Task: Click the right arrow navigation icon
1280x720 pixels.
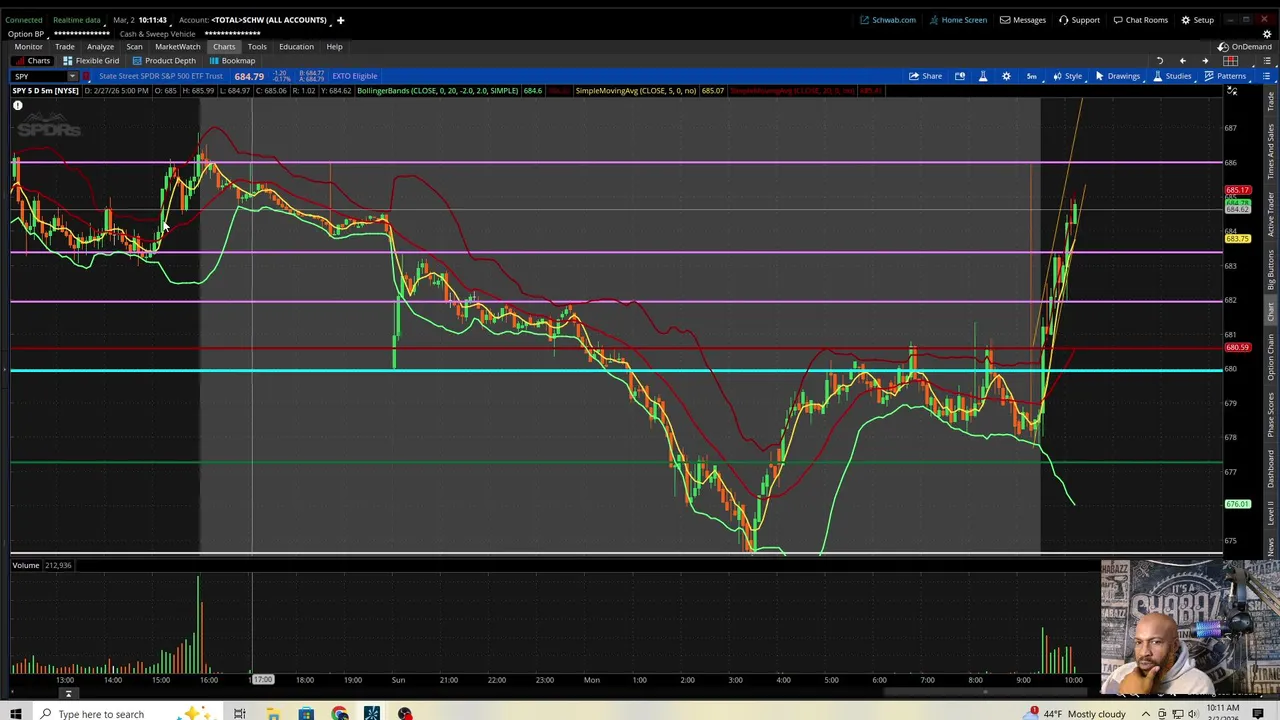Action: [1205, 61]
